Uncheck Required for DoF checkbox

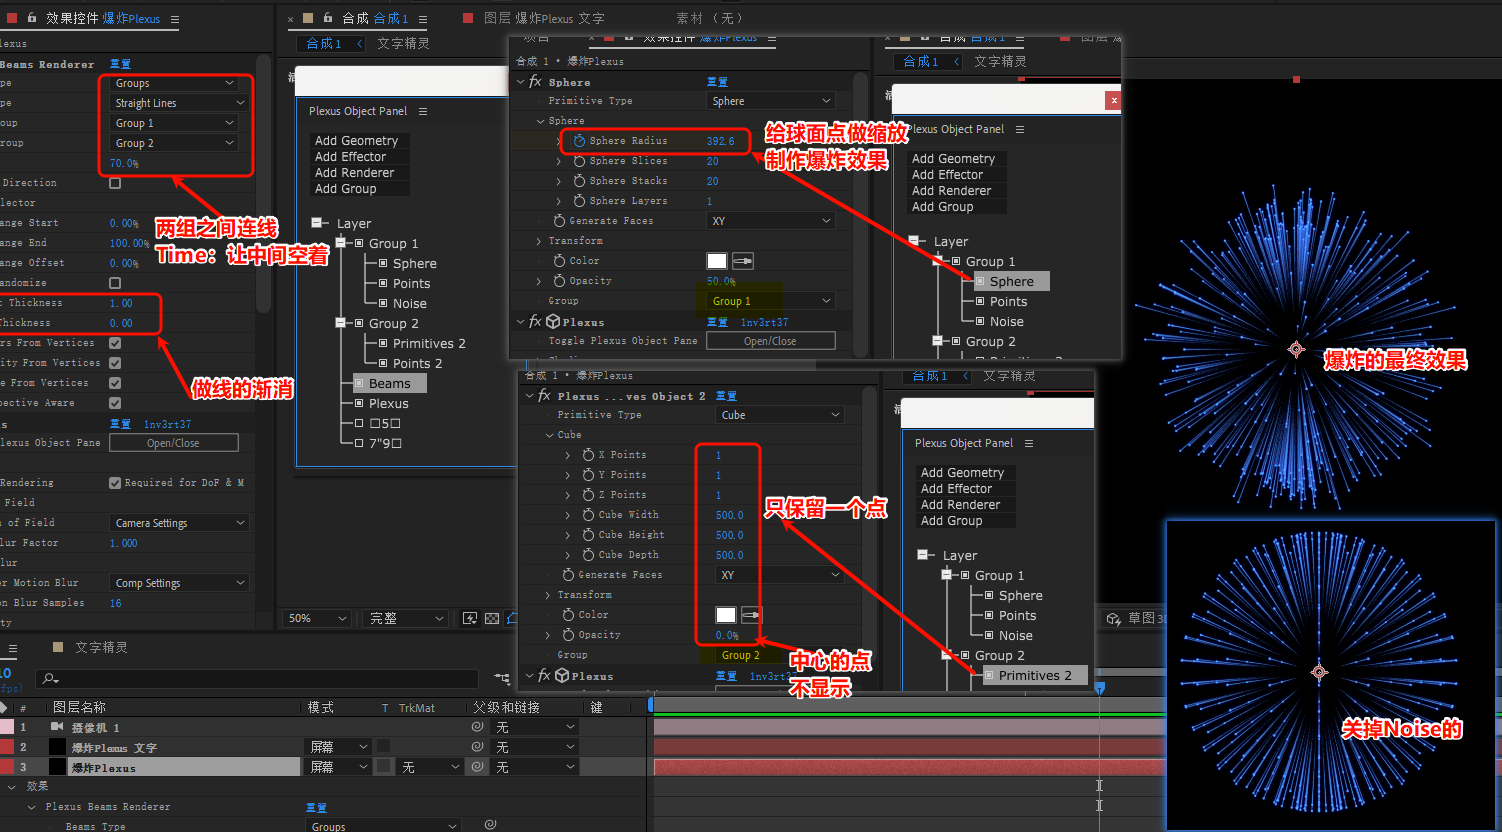[x=115, y=483]
